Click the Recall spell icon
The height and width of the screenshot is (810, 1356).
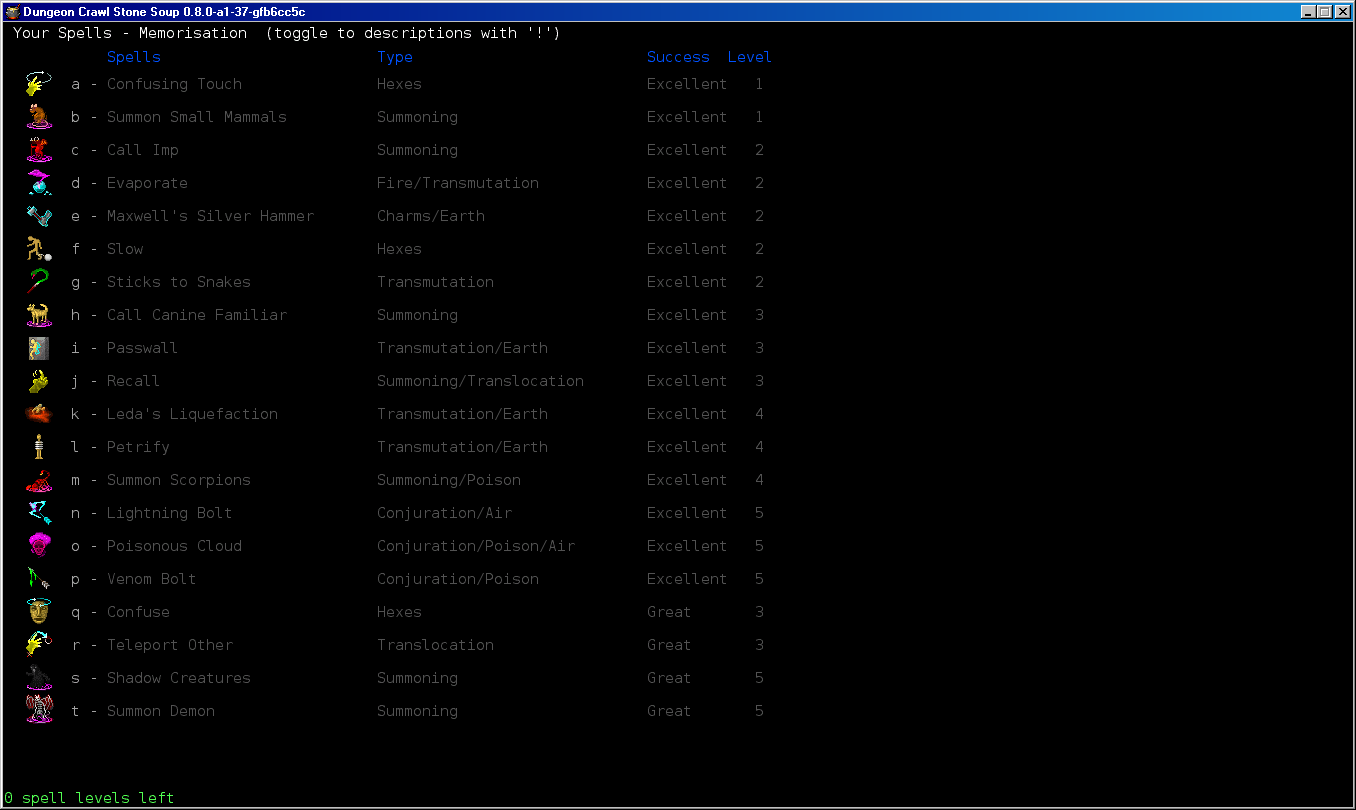click(39, 381)
